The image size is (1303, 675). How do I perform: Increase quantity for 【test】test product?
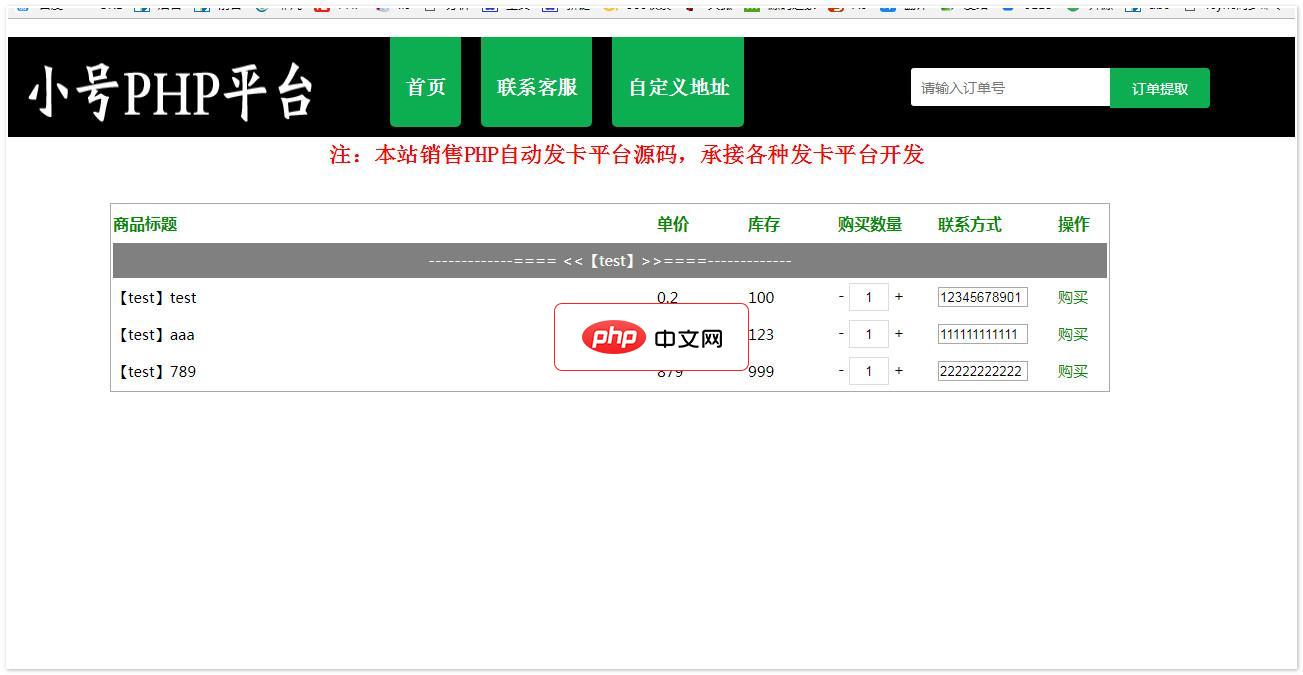[898, 296]
